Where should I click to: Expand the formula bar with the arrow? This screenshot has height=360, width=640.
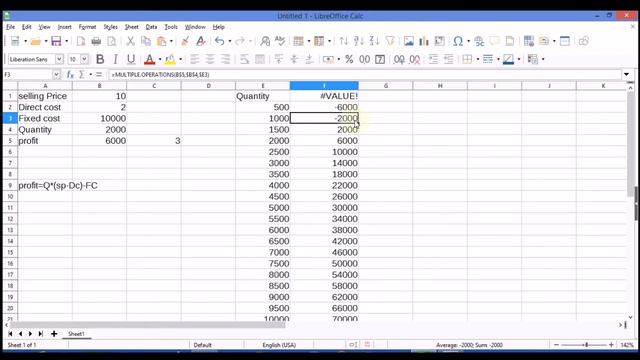tap(626, 74)
